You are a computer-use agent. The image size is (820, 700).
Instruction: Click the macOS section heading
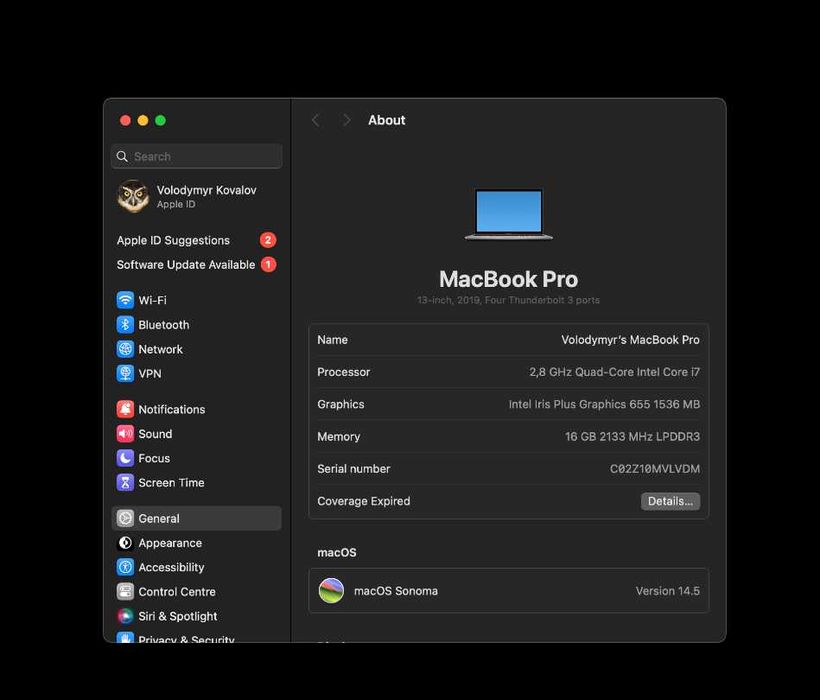click(x=336, y=553)
